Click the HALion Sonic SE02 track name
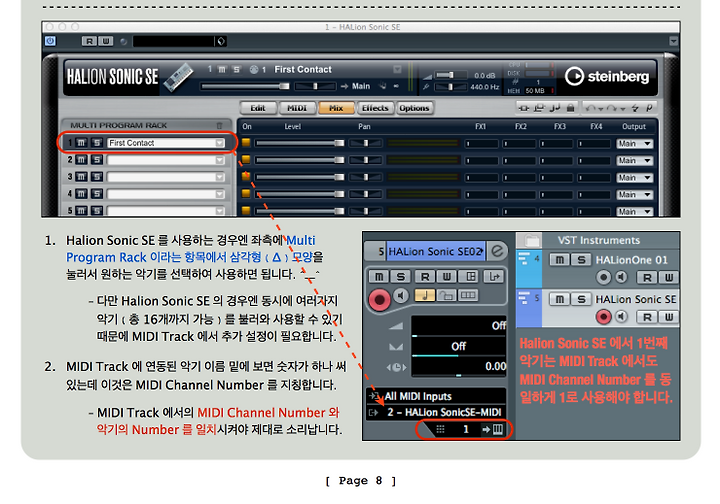This screenshot has width=720, height=504. (x=435, y=252)
